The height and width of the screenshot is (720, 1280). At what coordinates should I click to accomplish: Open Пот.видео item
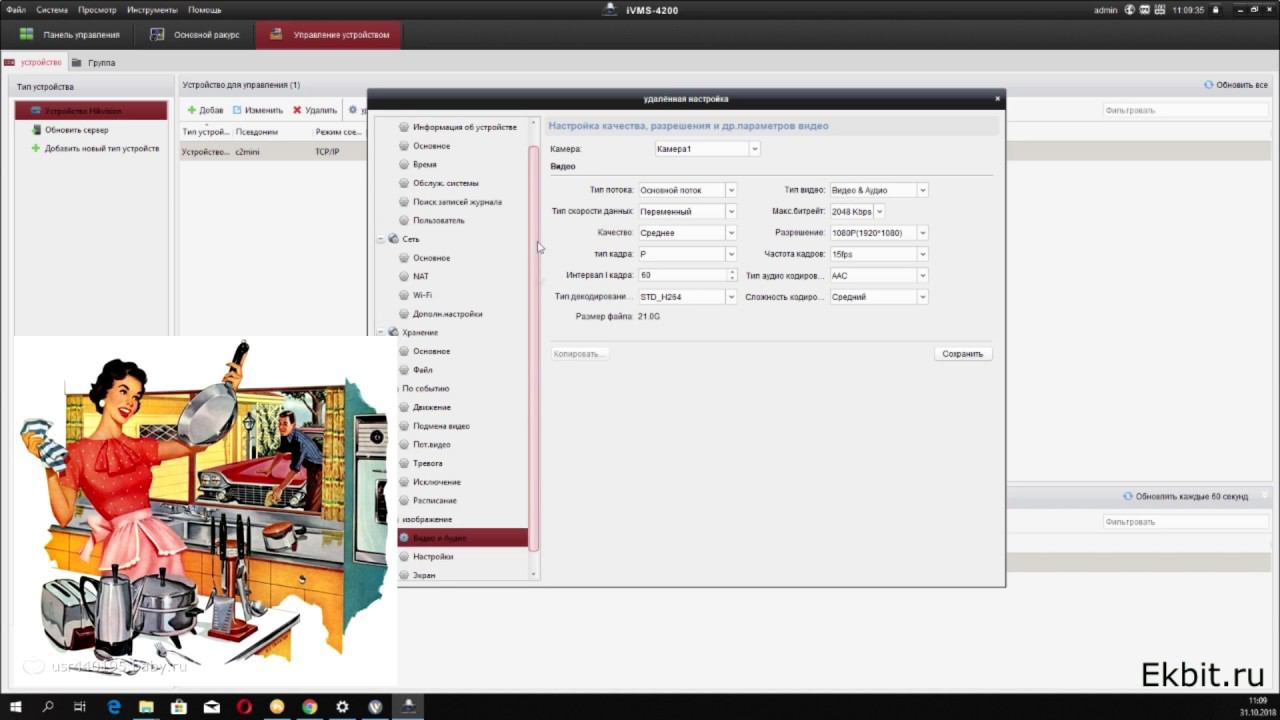tap(431, 444)
